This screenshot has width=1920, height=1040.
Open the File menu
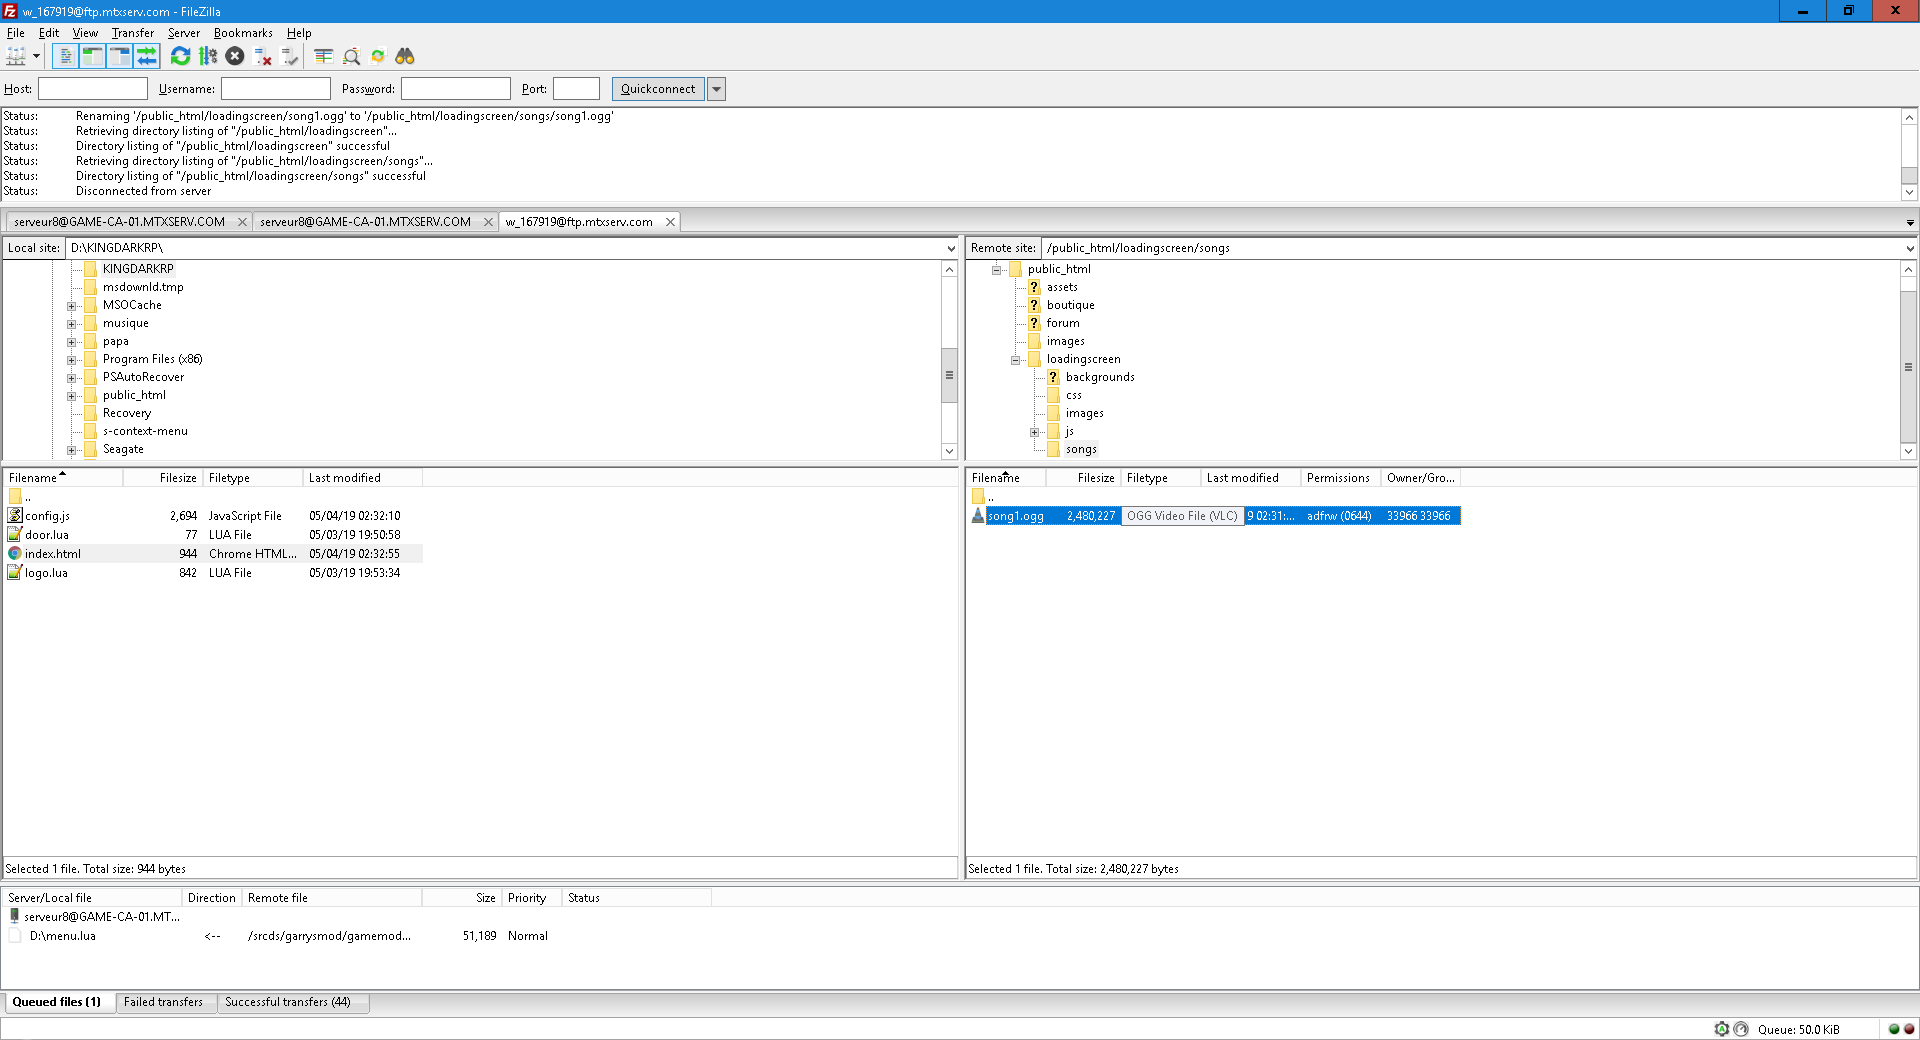15,33
